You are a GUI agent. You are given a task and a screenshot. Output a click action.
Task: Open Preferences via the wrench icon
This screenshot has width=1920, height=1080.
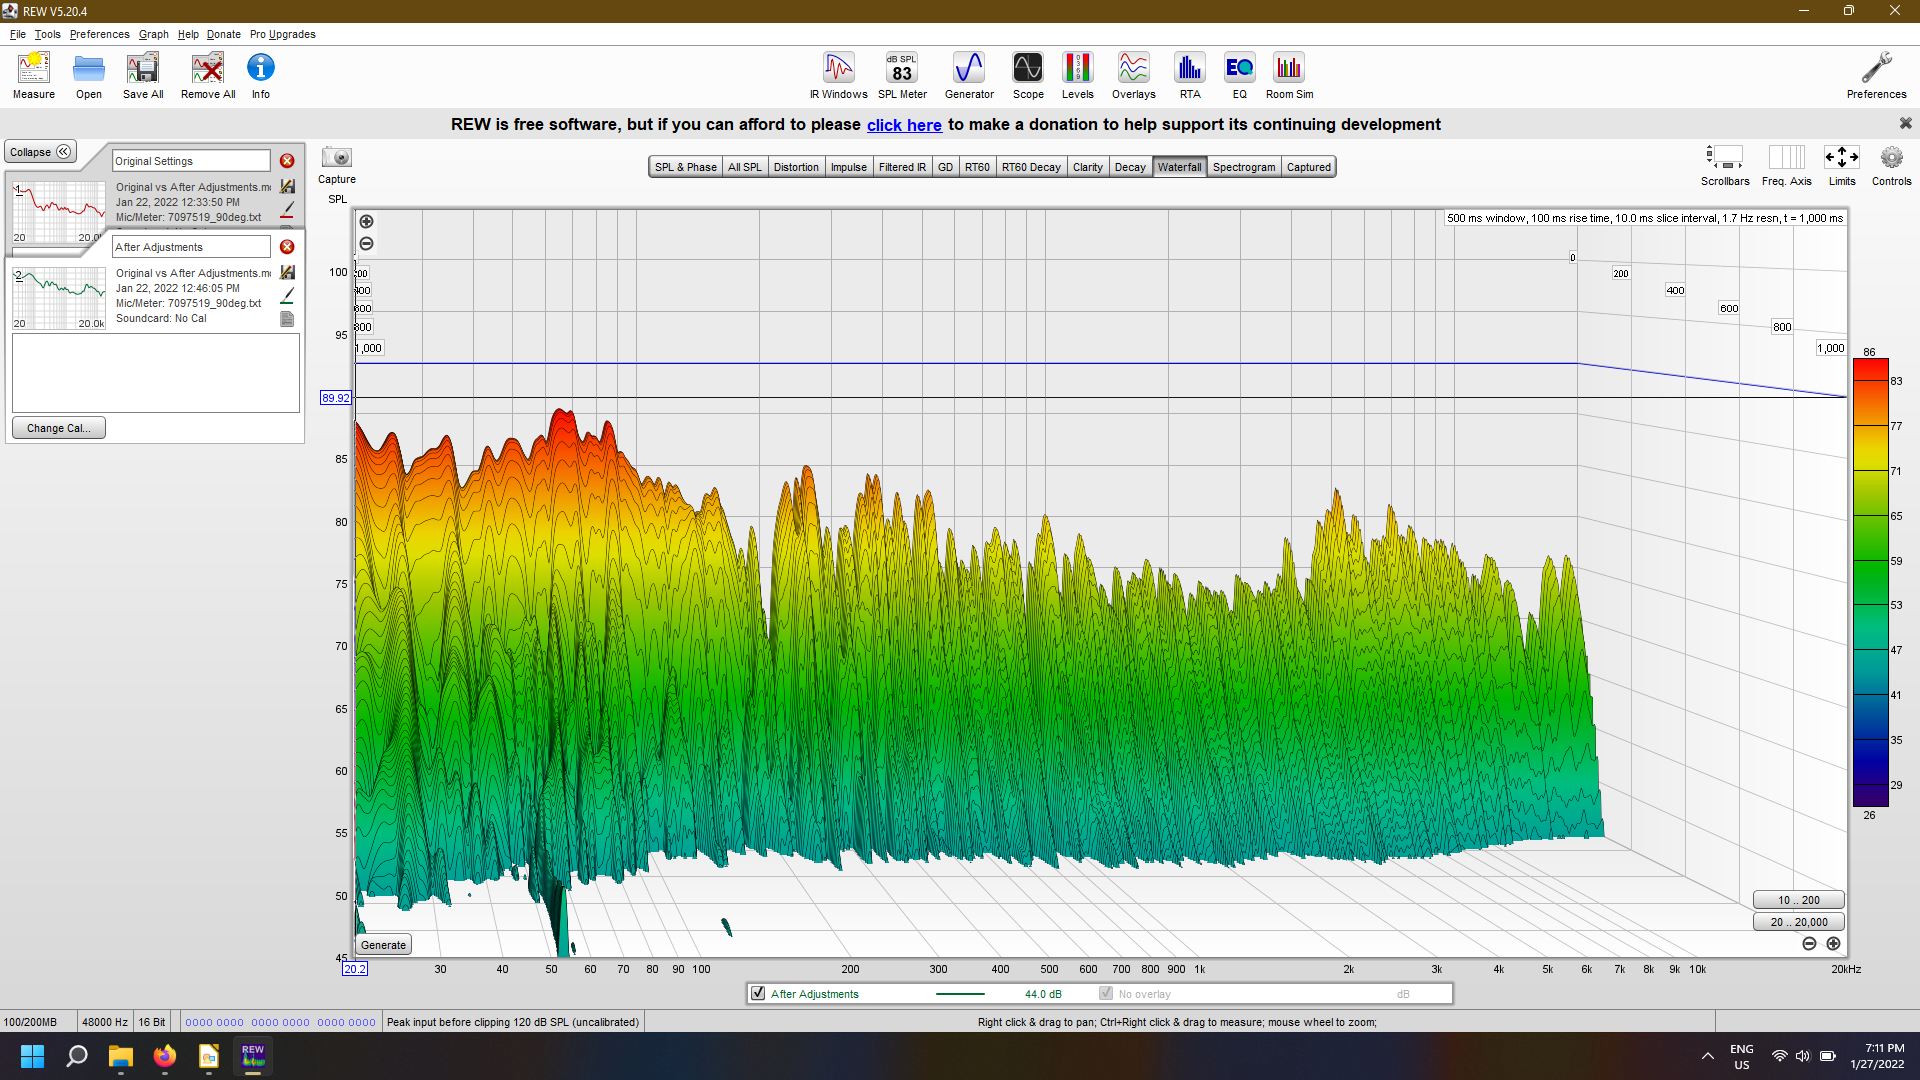point(1876,76)
